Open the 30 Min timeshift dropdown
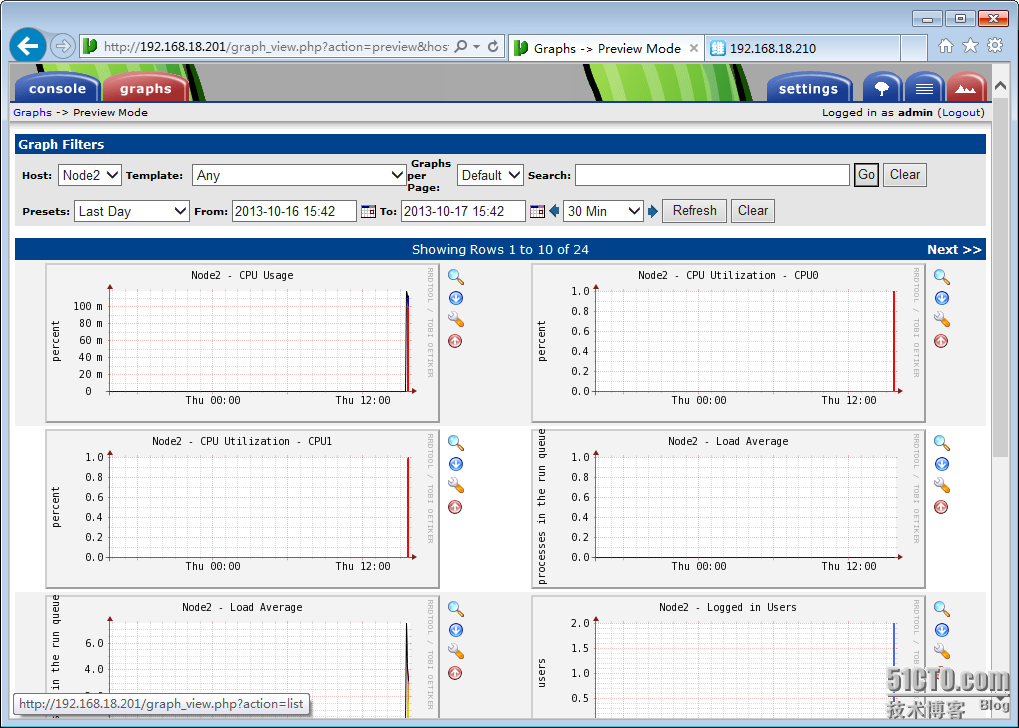The width and height of the screenshot is (1019, 728). pos(603,211)
